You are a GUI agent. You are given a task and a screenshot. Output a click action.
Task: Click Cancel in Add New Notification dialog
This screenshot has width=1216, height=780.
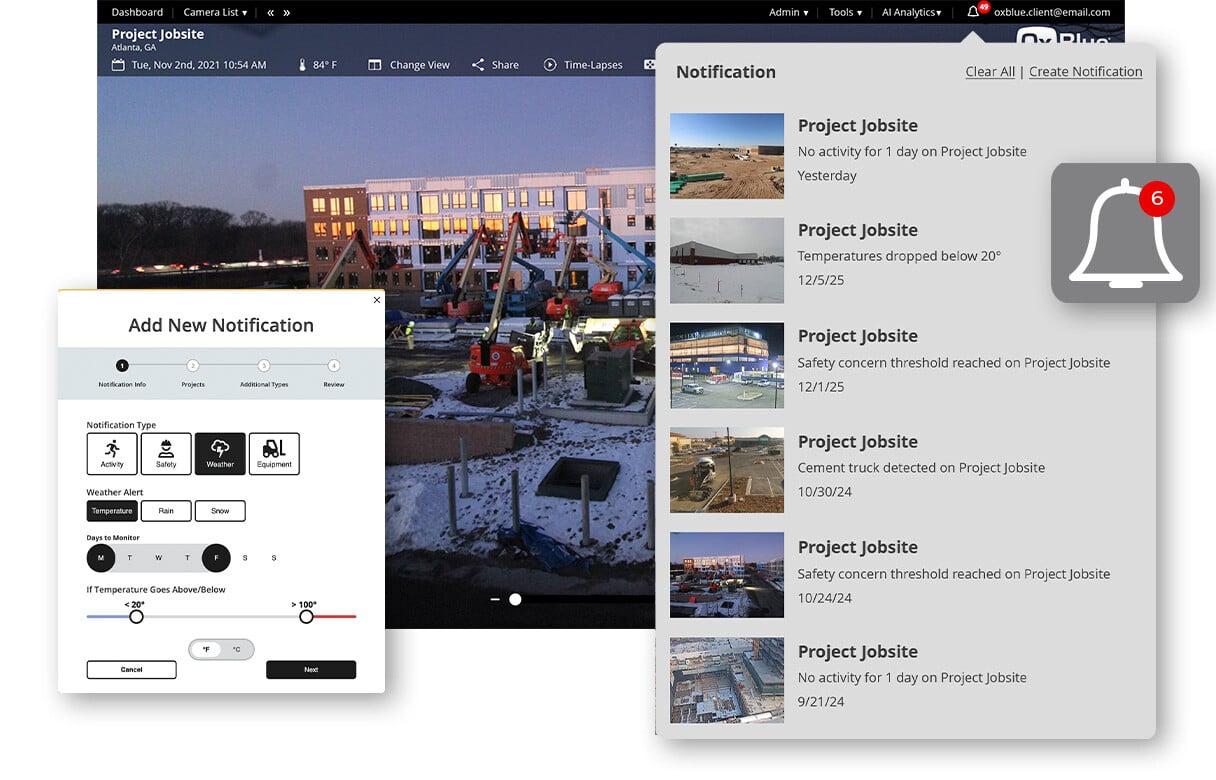click(x=132, y=670)
